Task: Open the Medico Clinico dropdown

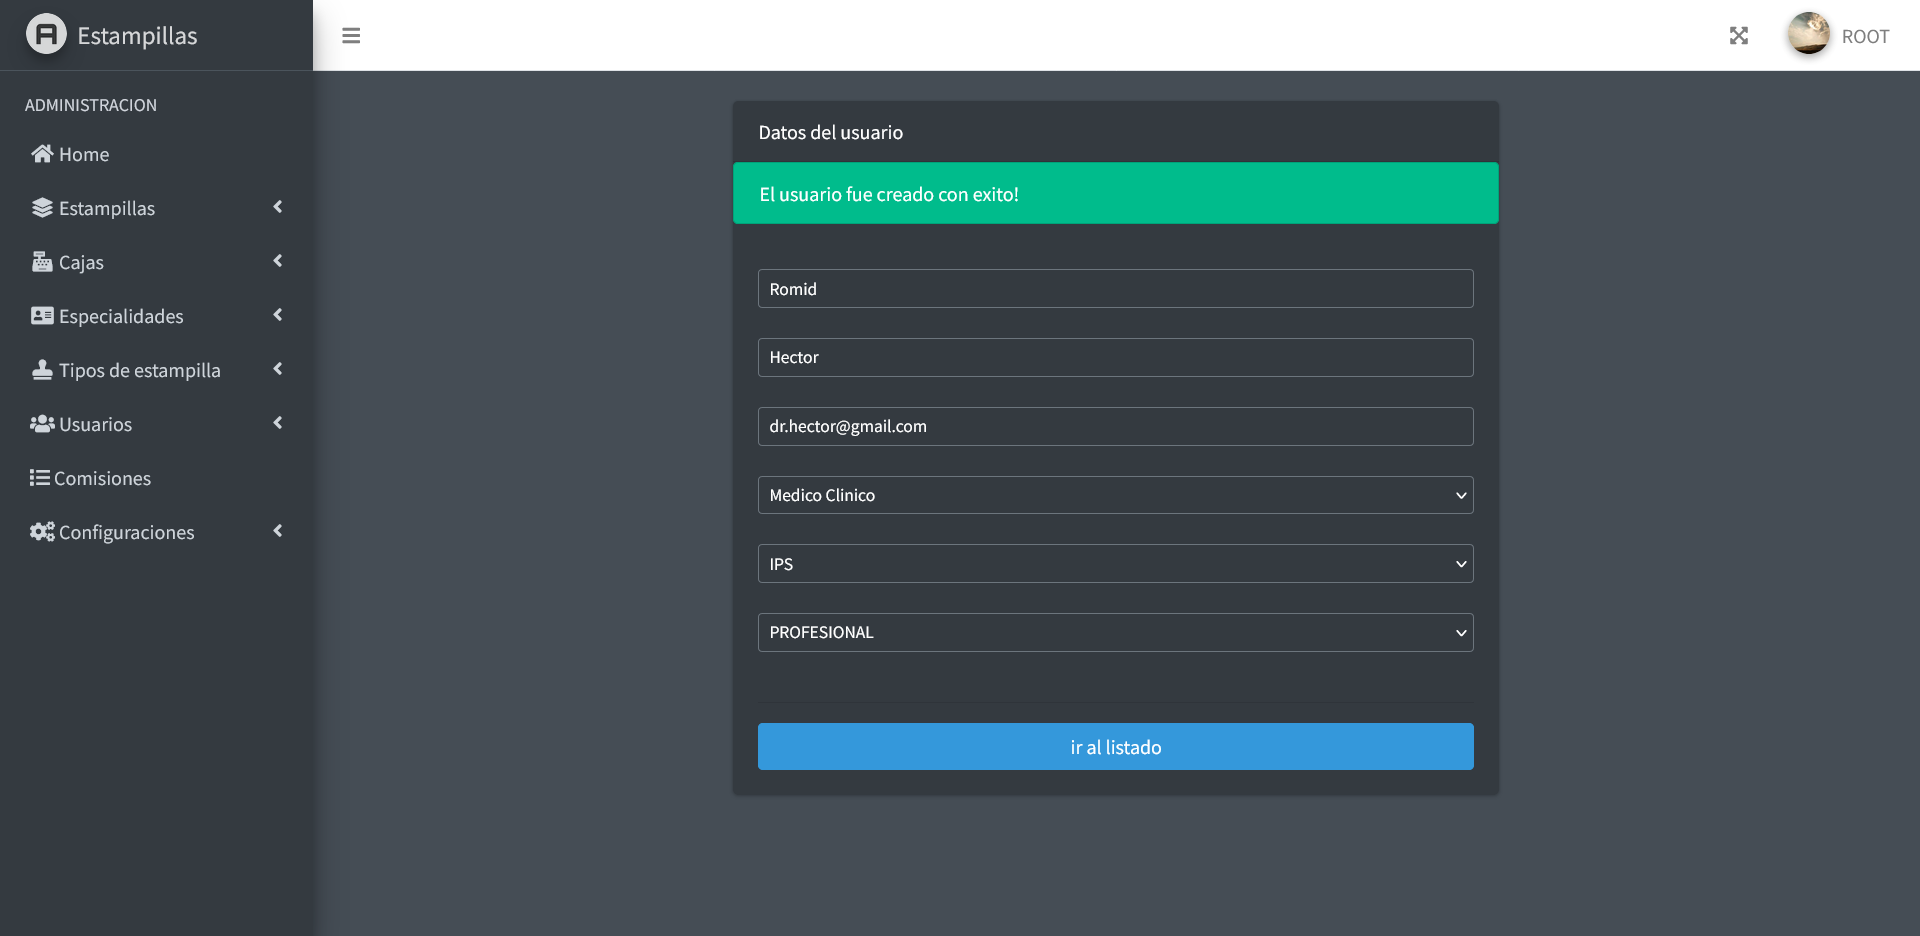Action: [x=1115, y=495]
